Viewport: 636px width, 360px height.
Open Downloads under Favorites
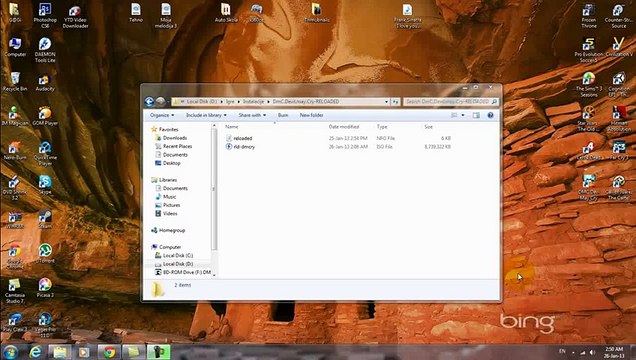pyautogui.click(x=175, y=138)
